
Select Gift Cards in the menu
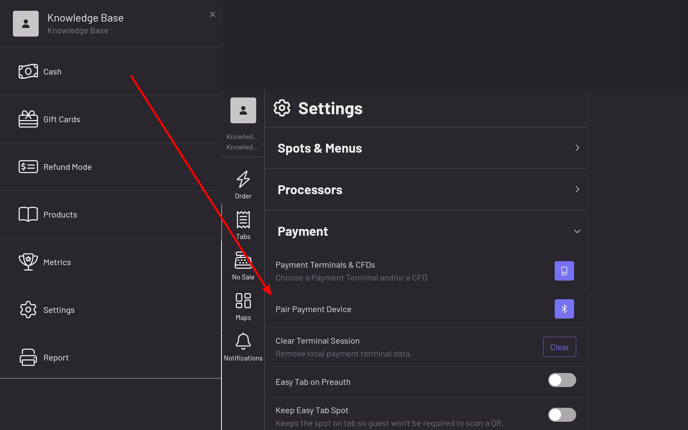point(60,119)
